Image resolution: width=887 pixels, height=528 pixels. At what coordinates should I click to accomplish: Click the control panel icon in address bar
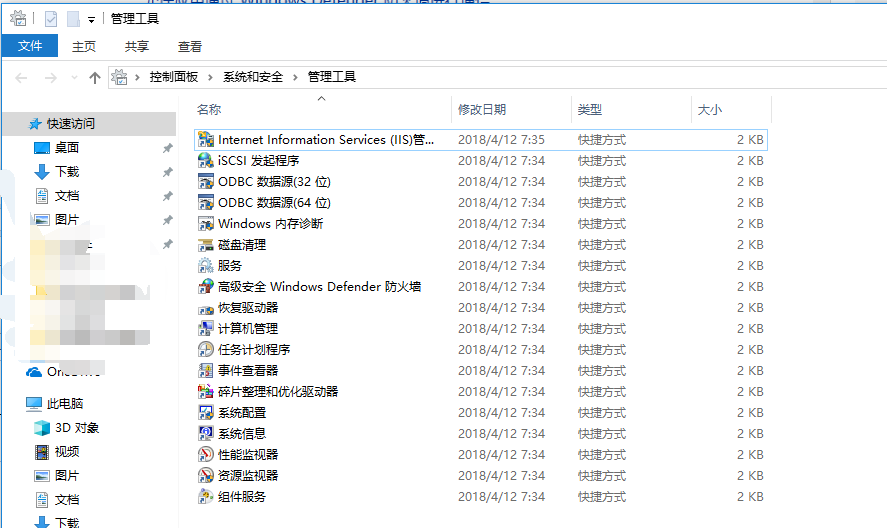pos(119,77)
